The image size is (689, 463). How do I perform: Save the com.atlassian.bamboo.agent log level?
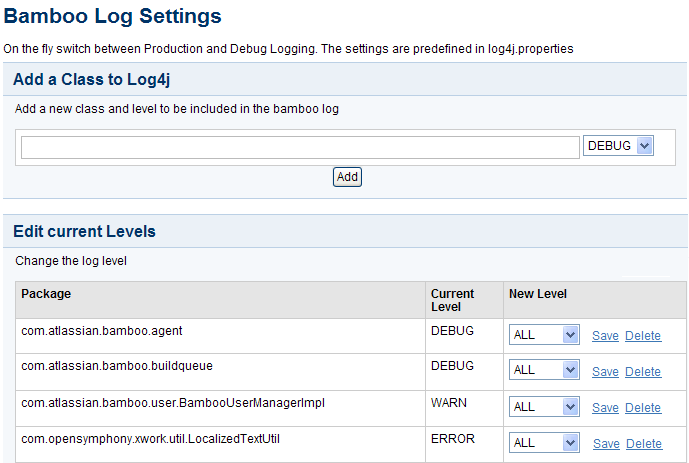click(x=605, y=336)
